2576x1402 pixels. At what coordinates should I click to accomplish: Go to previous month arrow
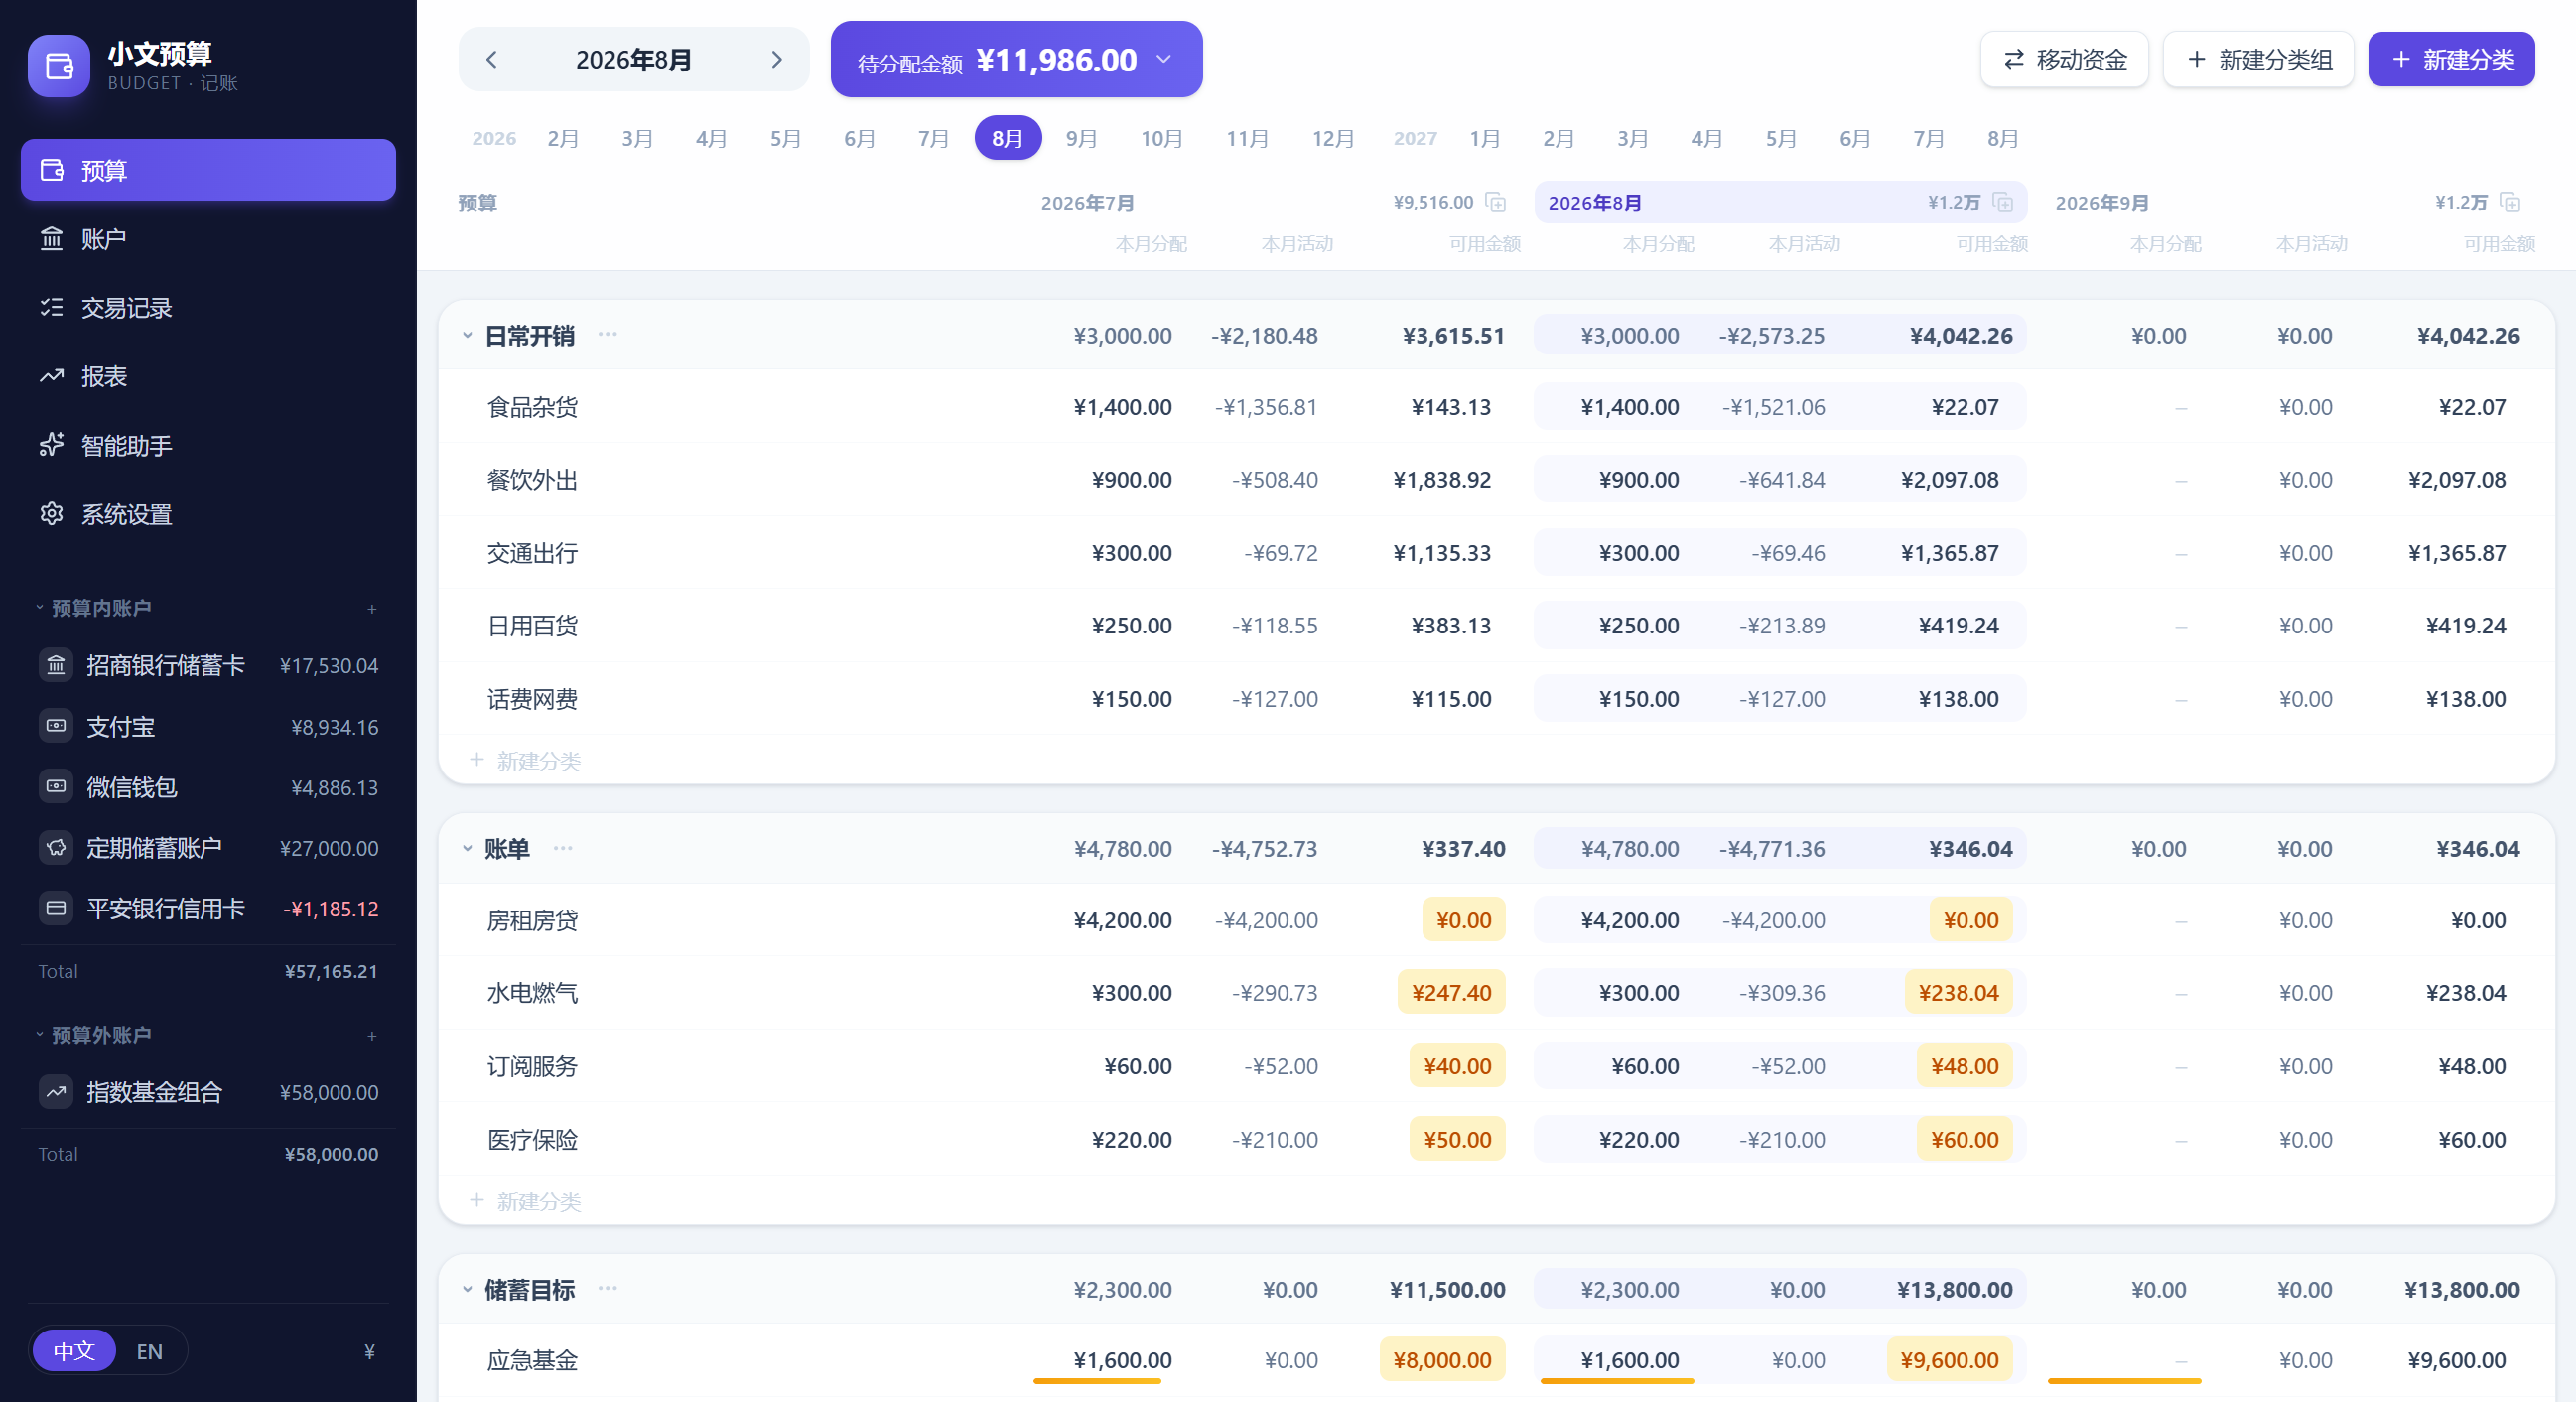(x=491, y=60)
